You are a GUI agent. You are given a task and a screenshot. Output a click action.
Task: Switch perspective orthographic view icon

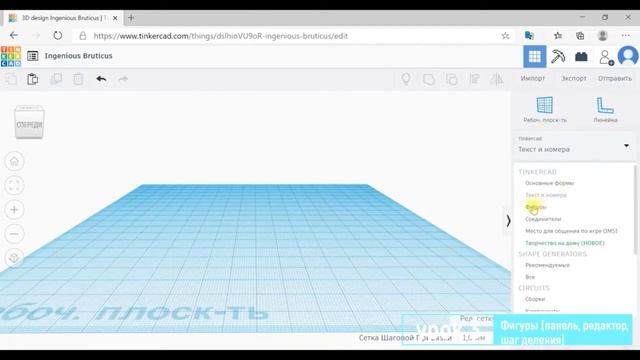(14, 258)
